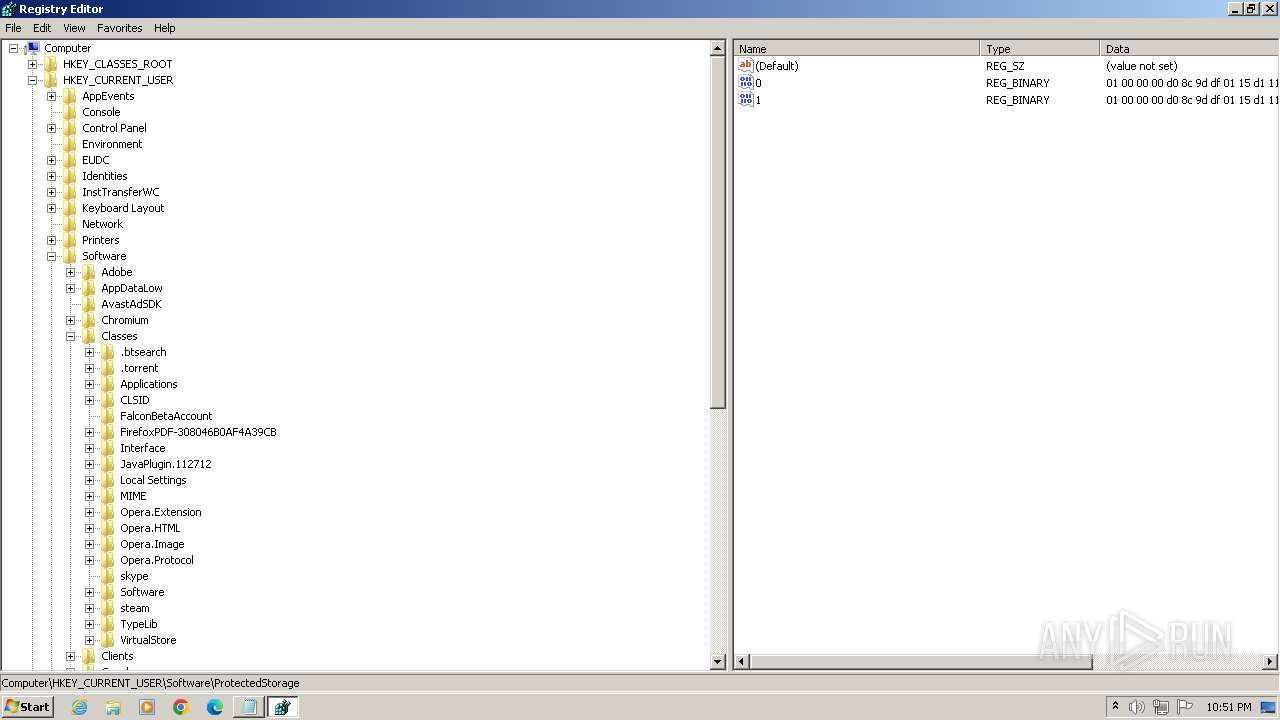This screenshot has width=1280, height=720.
Task: Open Windows Media Player from taskbar
Action: point(147,707)
